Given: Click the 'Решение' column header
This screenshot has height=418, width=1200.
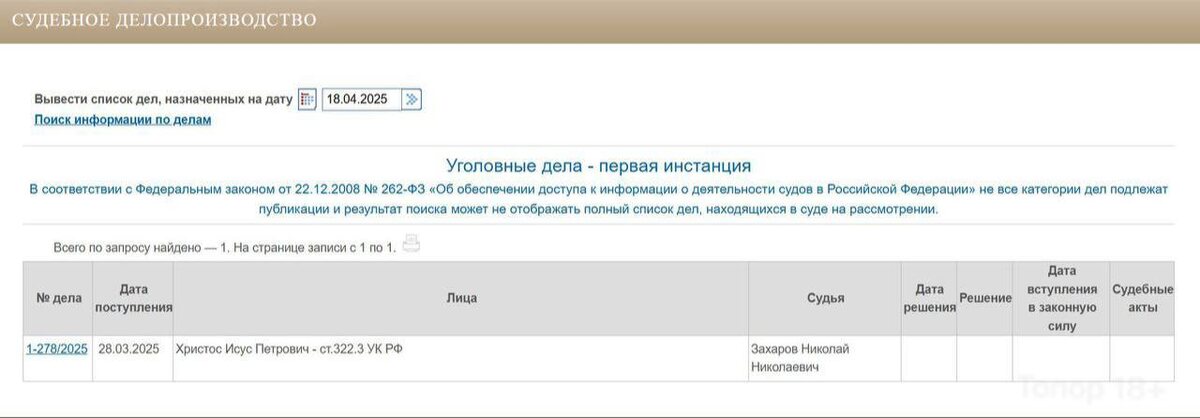Looking at the screenshot, I should [985, 298].
